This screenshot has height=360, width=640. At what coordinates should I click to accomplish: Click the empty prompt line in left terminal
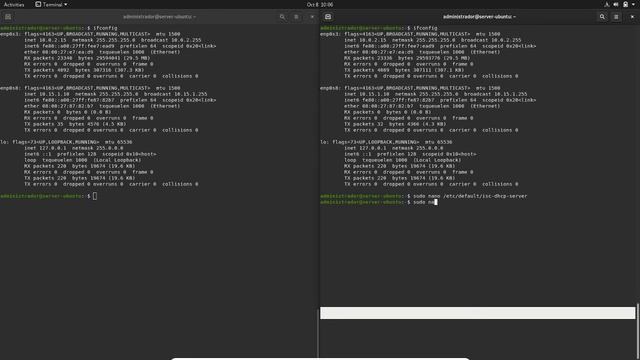click(x=49, y=196)
